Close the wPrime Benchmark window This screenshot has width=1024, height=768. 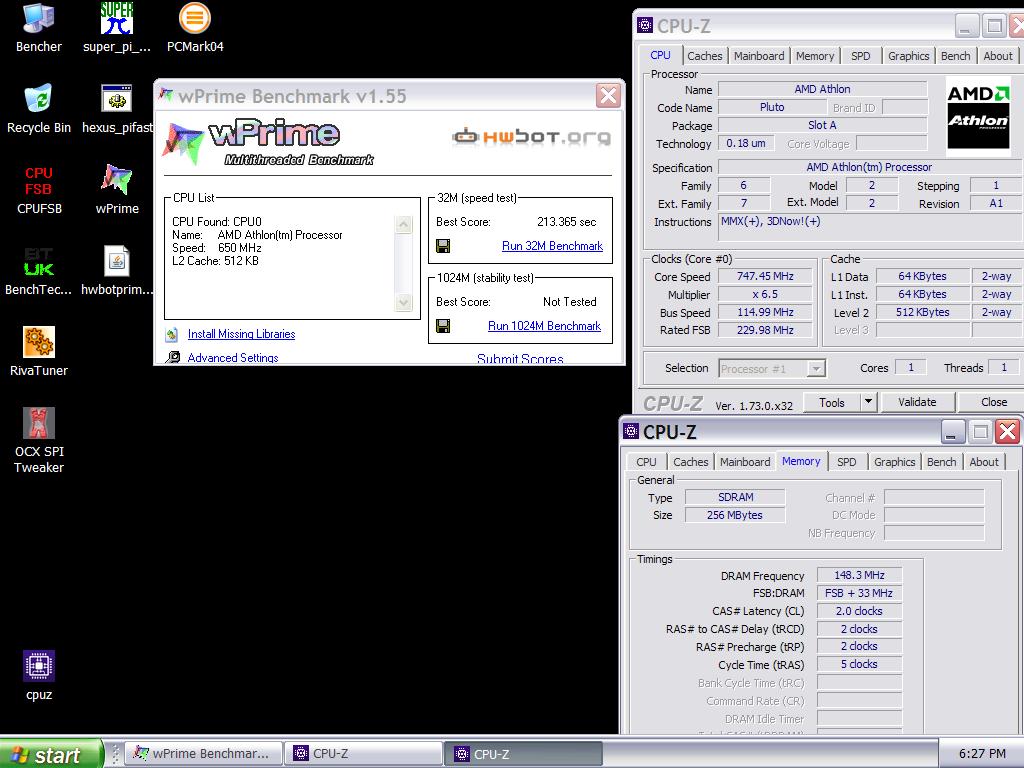pos(608,96)
